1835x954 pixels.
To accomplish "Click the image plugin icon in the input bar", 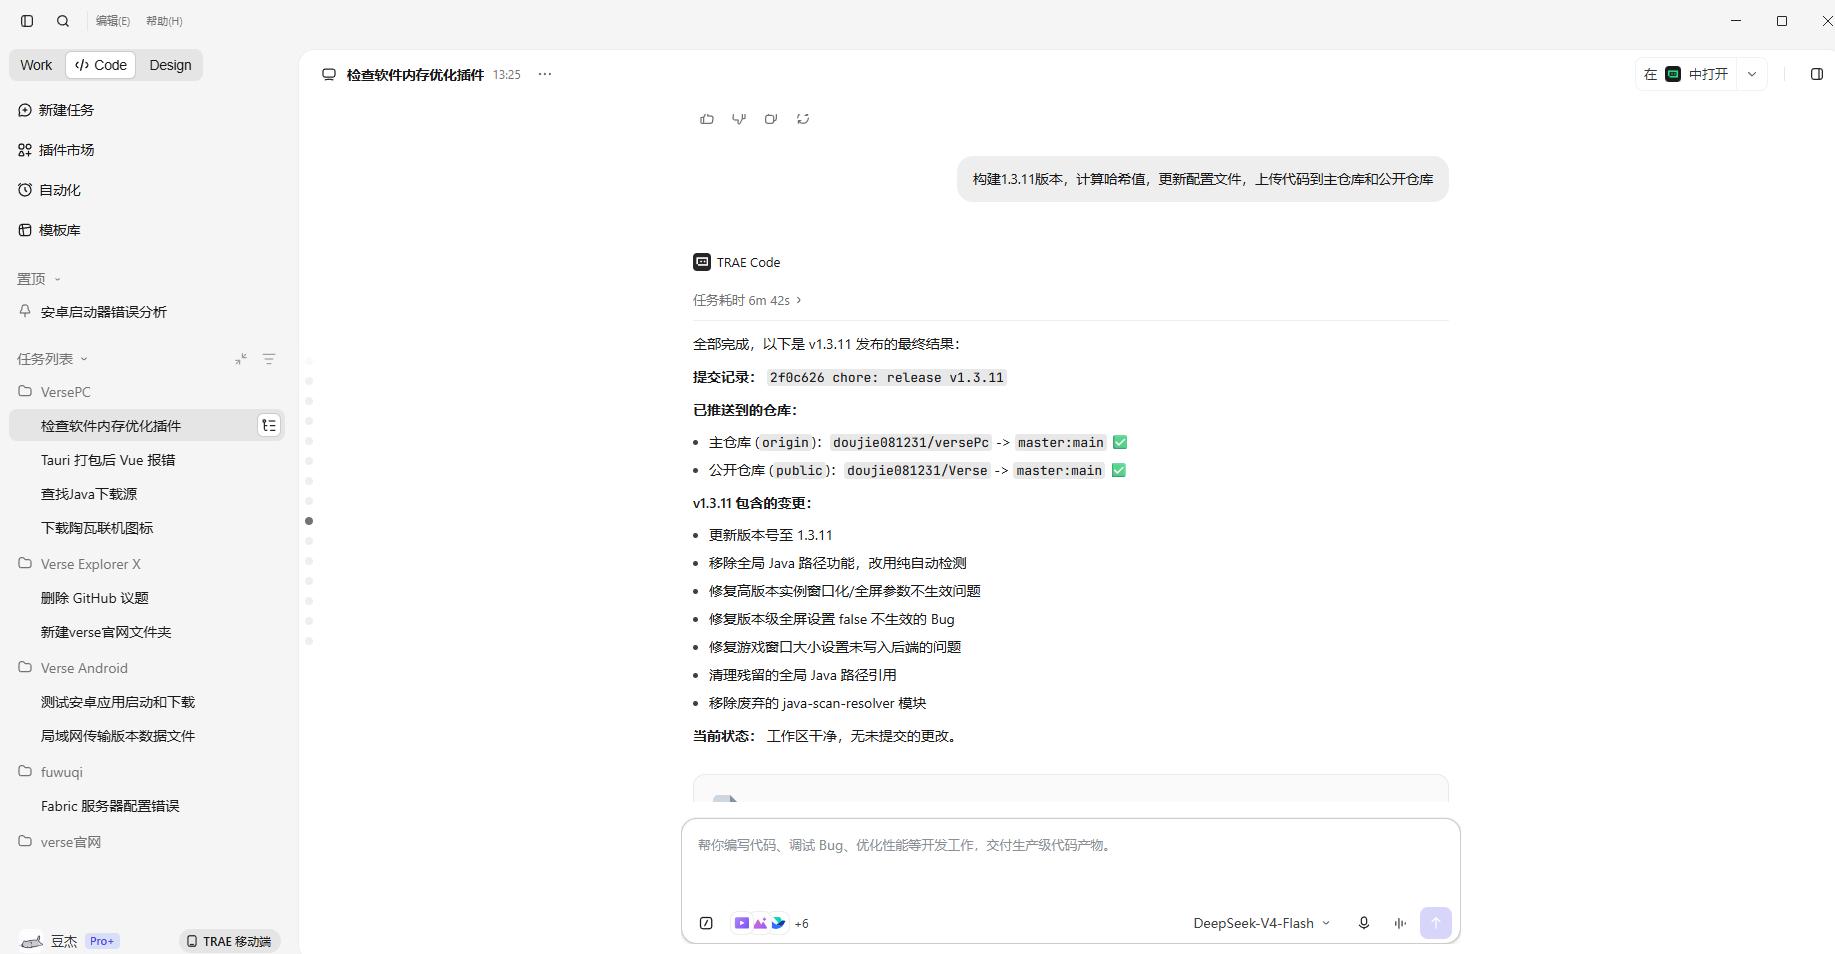I will point(760,923).
